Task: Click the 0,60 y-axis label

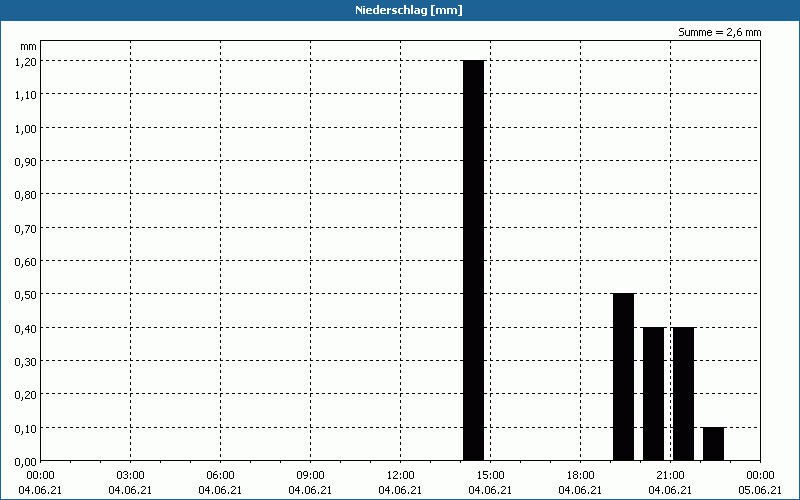Action: pos(26,261)
